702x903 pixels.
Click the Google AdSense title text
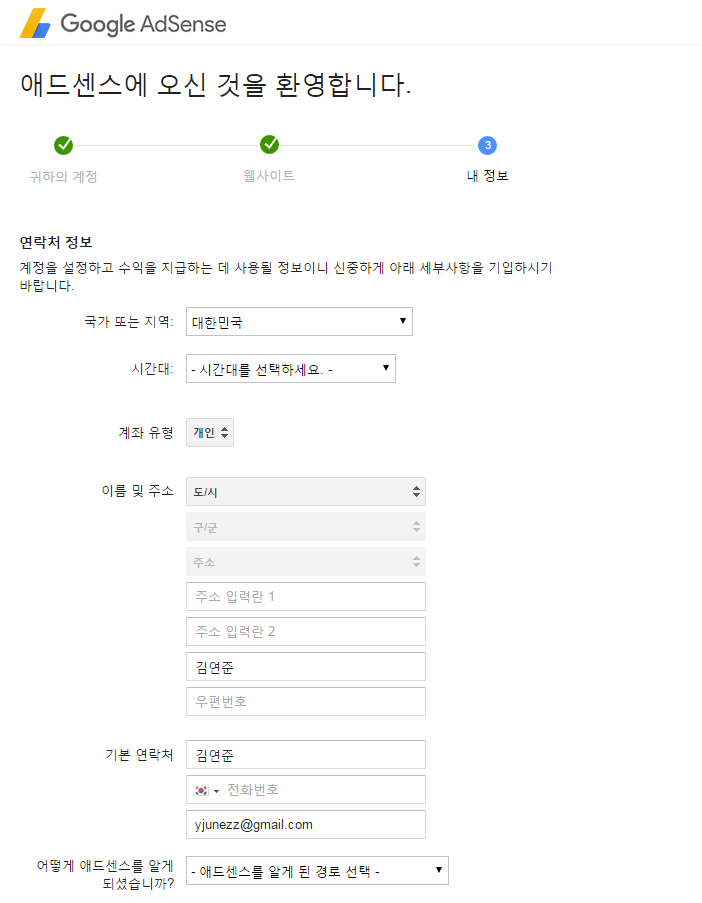click(143, 24)
